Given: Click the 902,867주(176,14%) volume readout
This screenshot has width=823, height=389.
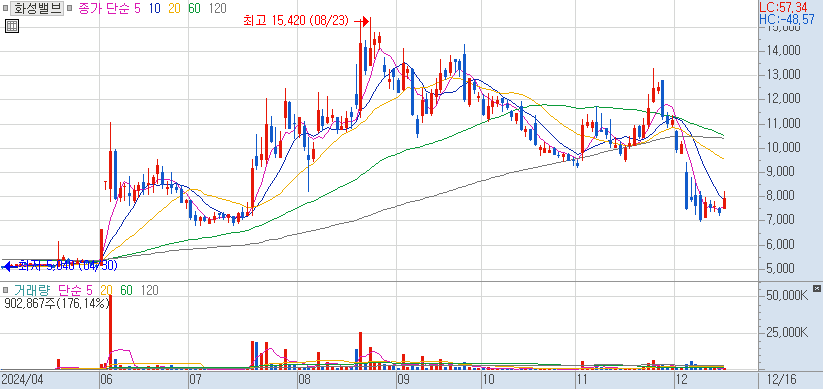Looking at the screenshot, I should [x=56, y=303].
